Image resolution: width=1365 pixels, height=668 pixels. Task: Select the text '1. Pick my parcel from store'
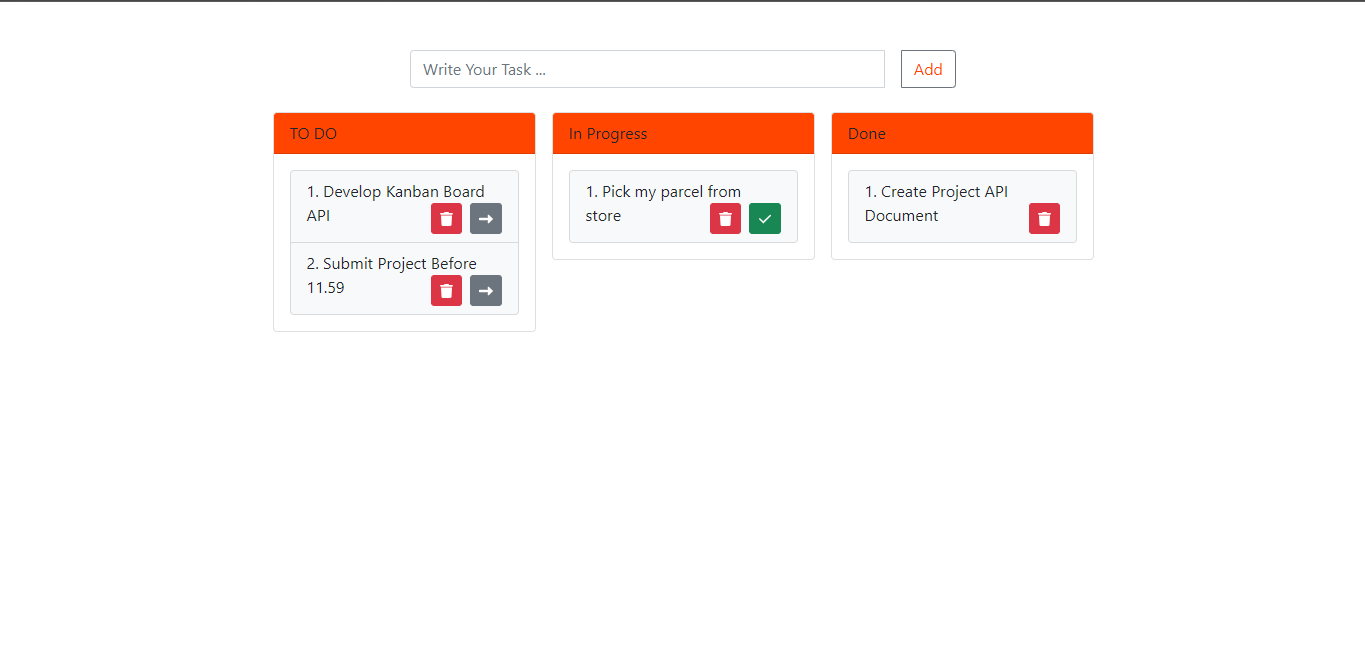coord(663,204)
